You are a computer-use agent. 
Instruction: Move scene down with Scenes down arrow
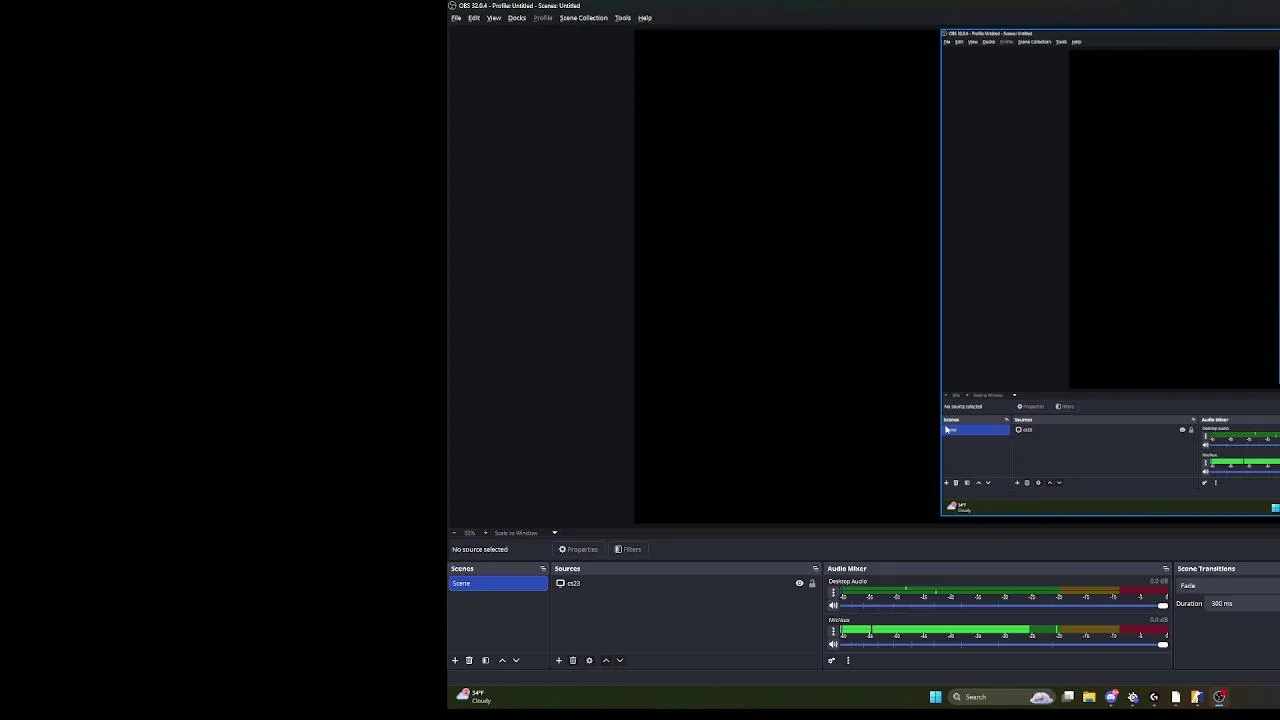516,660
